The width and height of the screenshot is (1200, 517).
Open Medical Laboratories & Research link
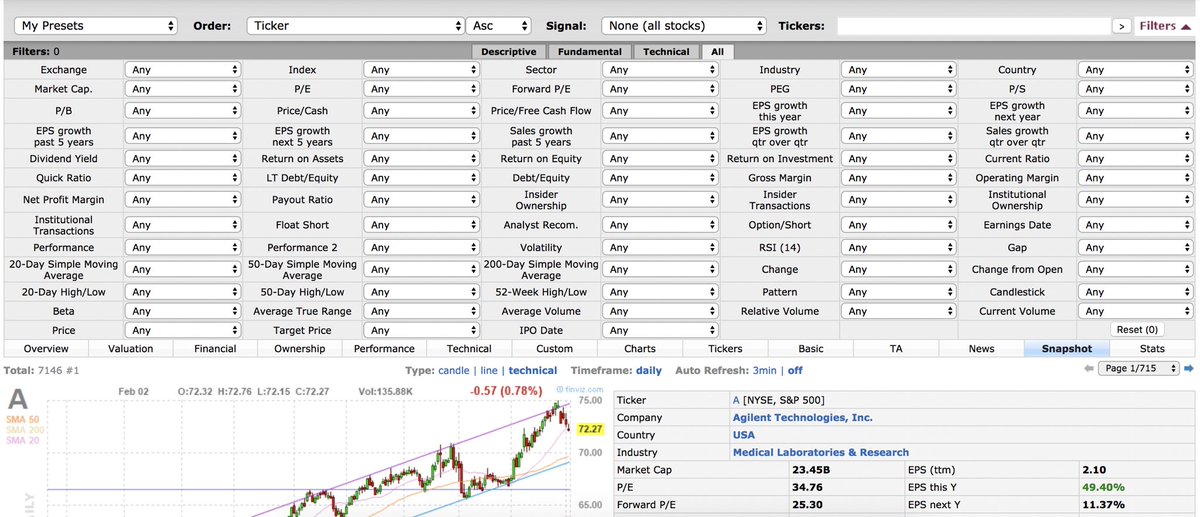click(821, 453)
